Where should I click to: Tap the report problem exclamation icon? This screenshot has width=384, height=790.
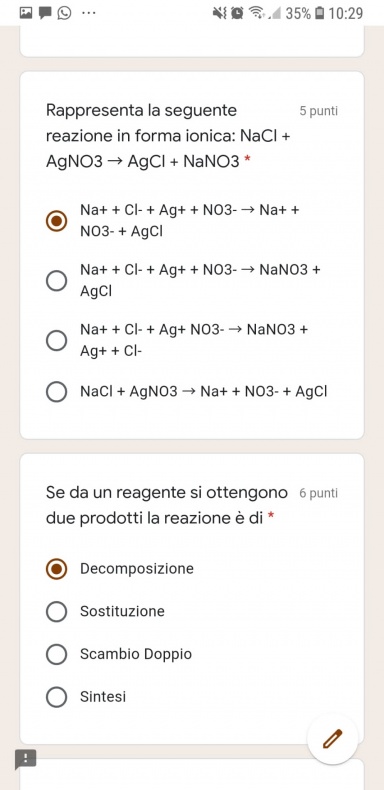point(25,758)
